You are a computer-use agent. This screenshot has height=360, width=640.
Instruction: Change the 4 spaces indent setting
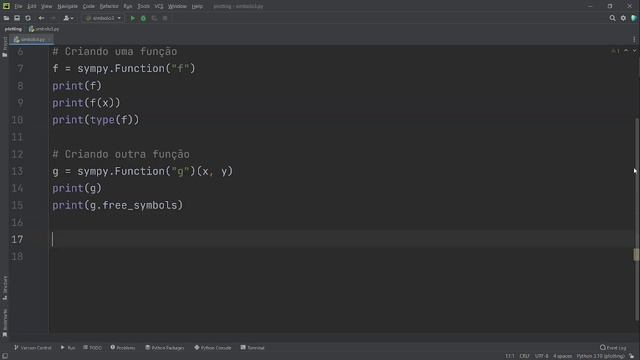click(x=562, y=356)
